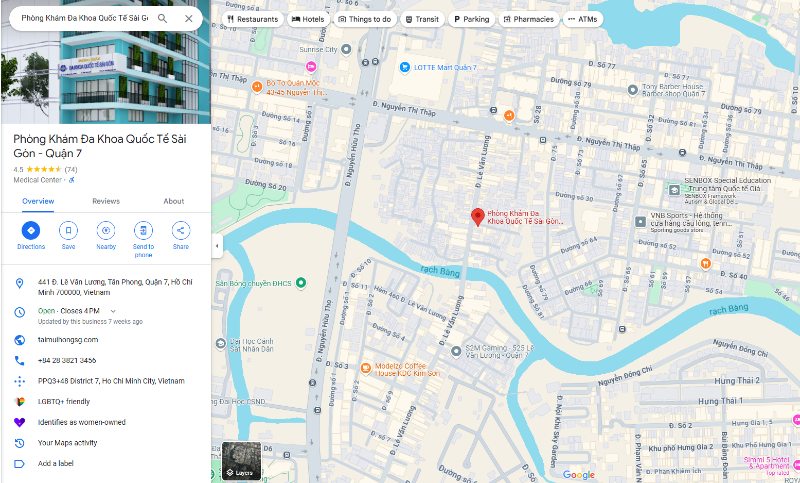The width and height of the screenshot is (800, 483).
Task: Click the orange restaurant marker near Đ. Số 40
Action: pyautogui.click(x=705, y=264)
